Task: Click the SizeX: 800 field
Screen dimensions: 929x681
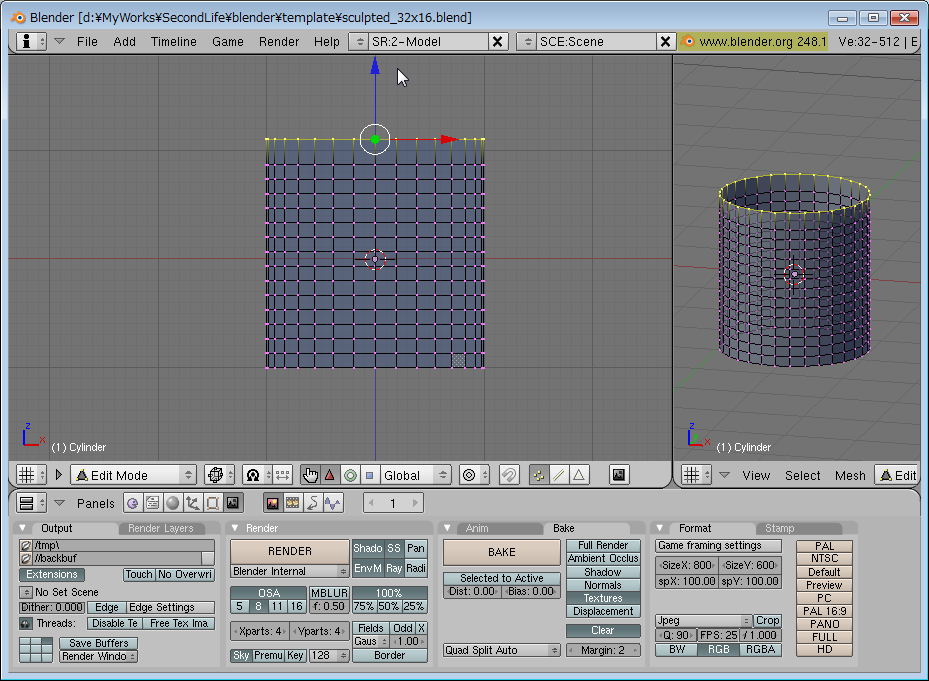Action: [x=687, y=565]
